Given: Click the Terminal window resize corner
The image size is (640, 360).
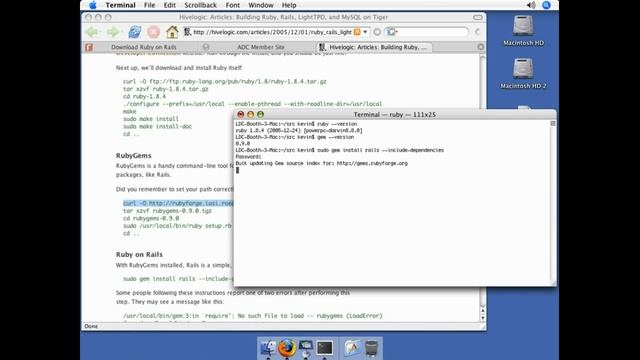Looking at the screenshot, I should 553,283.
